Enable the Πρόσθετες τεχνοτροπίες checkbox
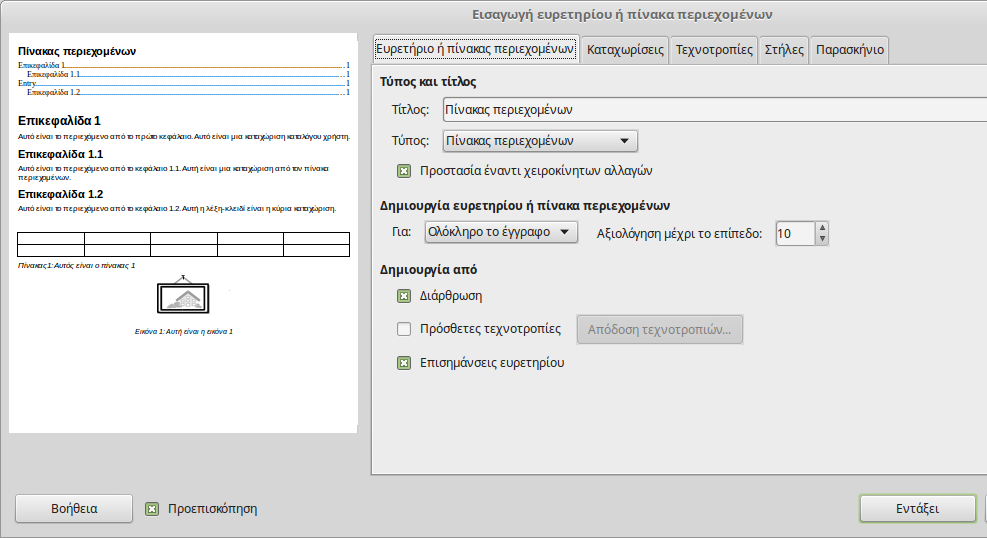Viewport: 987px width, 538px height. (404, 328)
